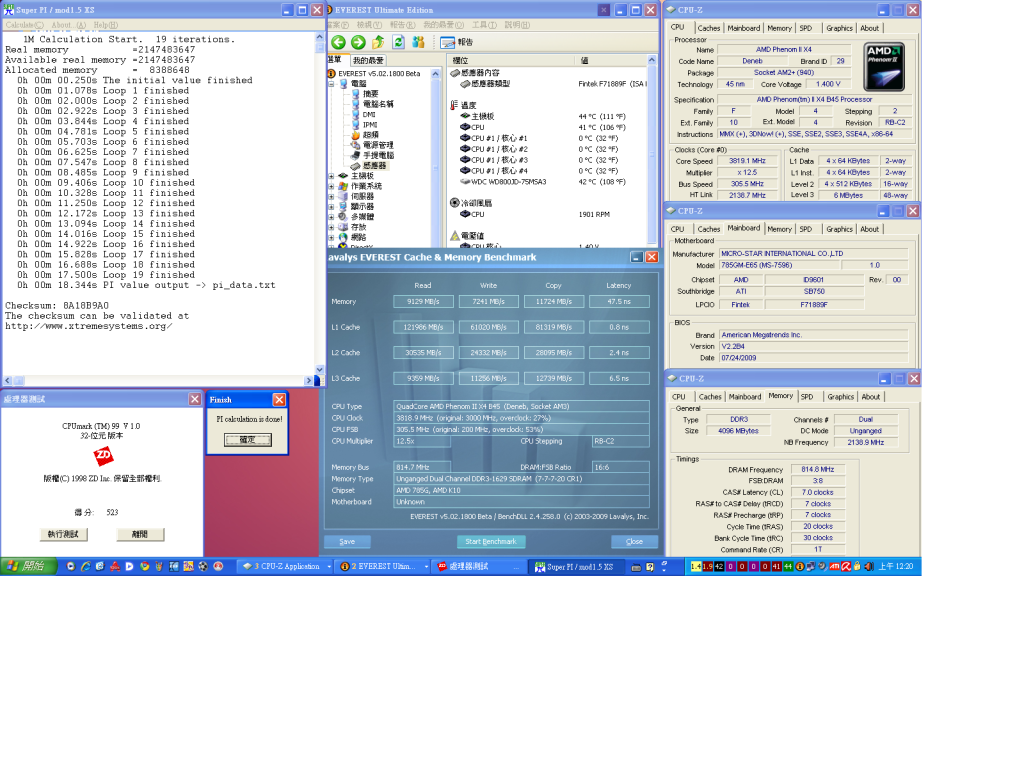Image resolution: width=1024 pixels, height=768 pixels.
Task: Expand the 存放 storage tree node
Action: [x=331, y=227]
